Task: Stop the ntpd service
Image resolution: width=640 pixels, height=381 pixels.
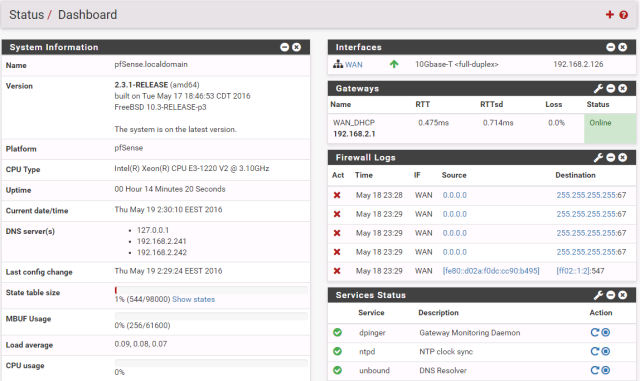Action: [x=606, y=351]
